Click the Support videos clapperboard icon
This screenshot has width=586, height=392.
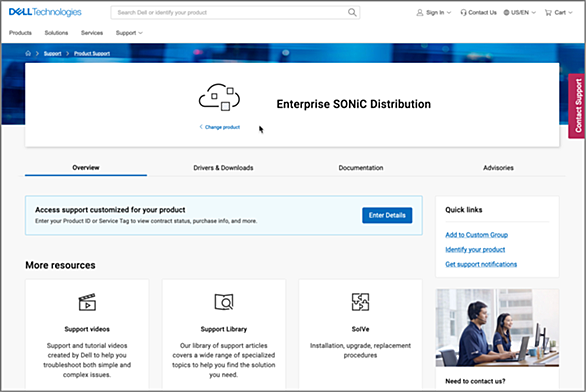pos(87,302)
